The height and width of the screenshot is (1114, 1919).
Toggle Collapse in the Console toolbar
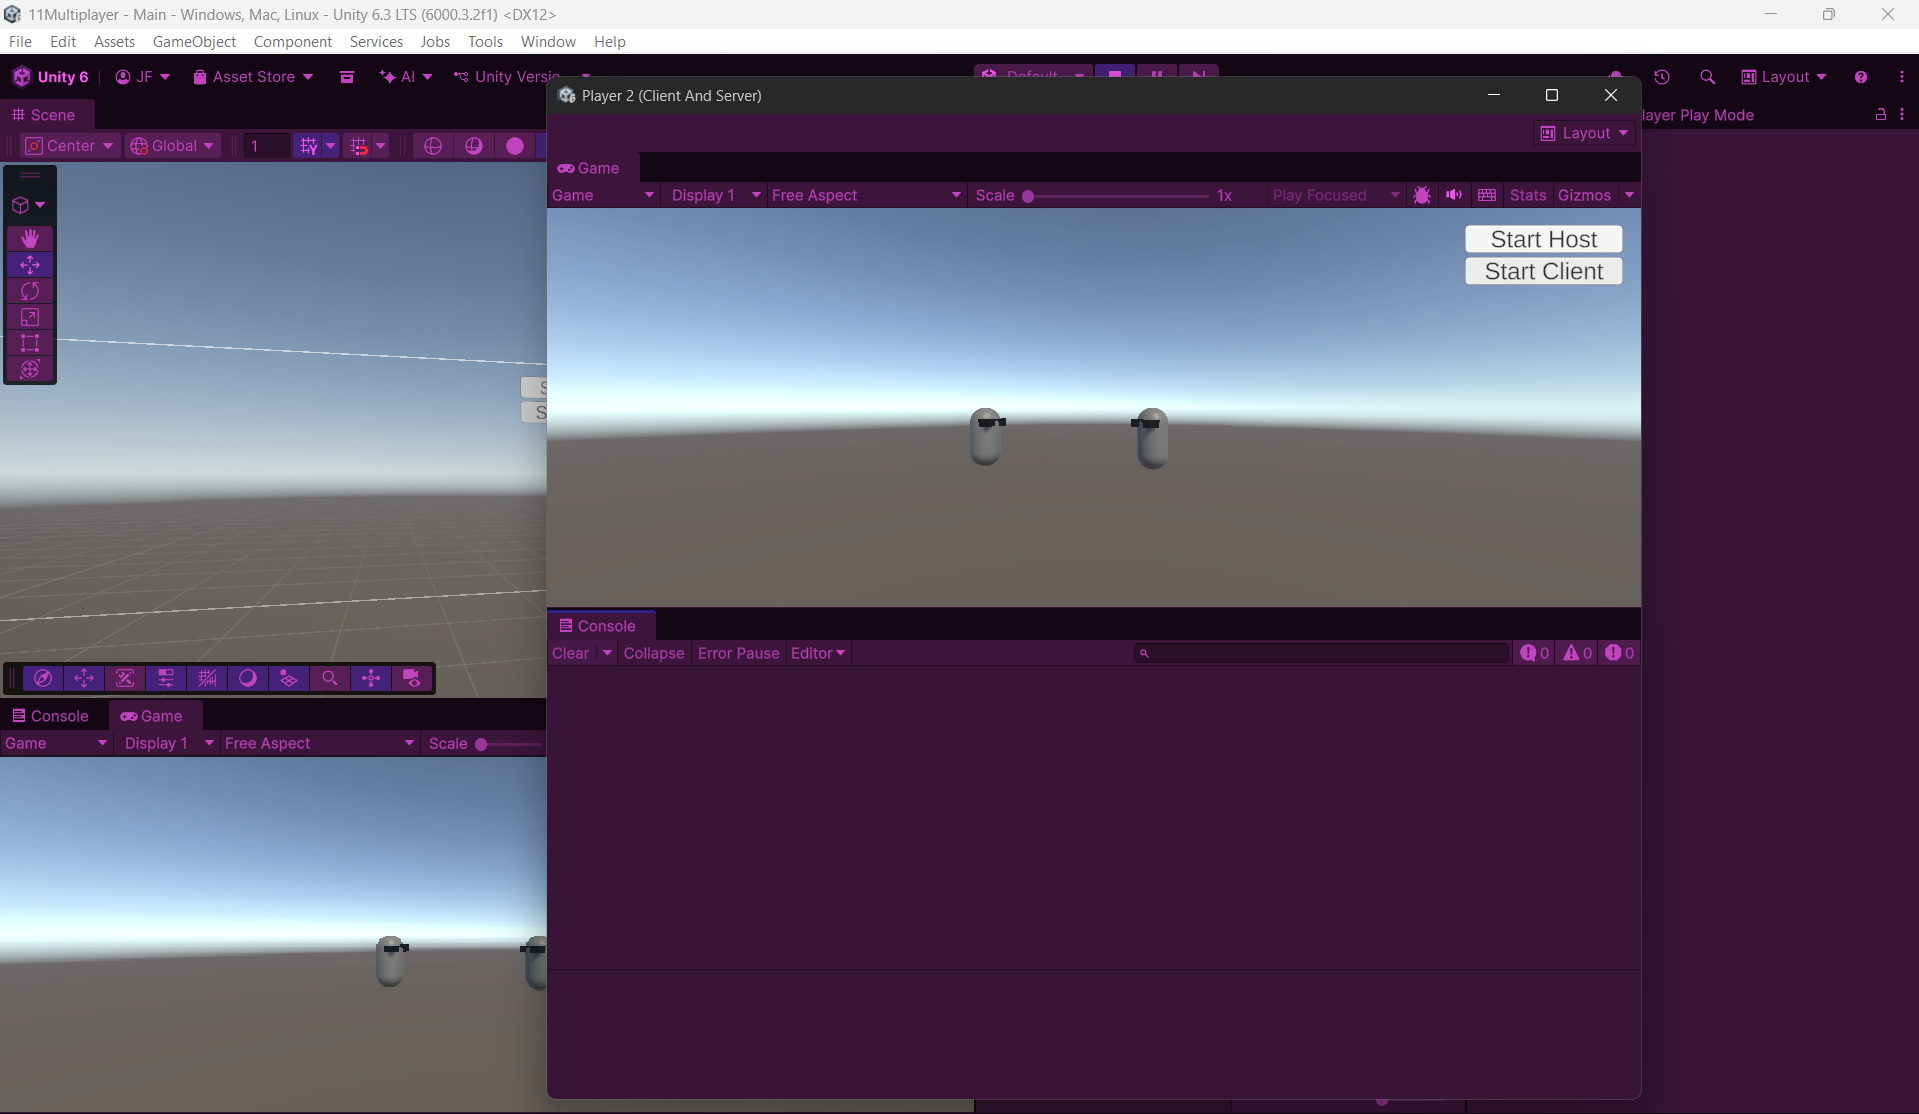pyautogui.click(x=653, y=653)
